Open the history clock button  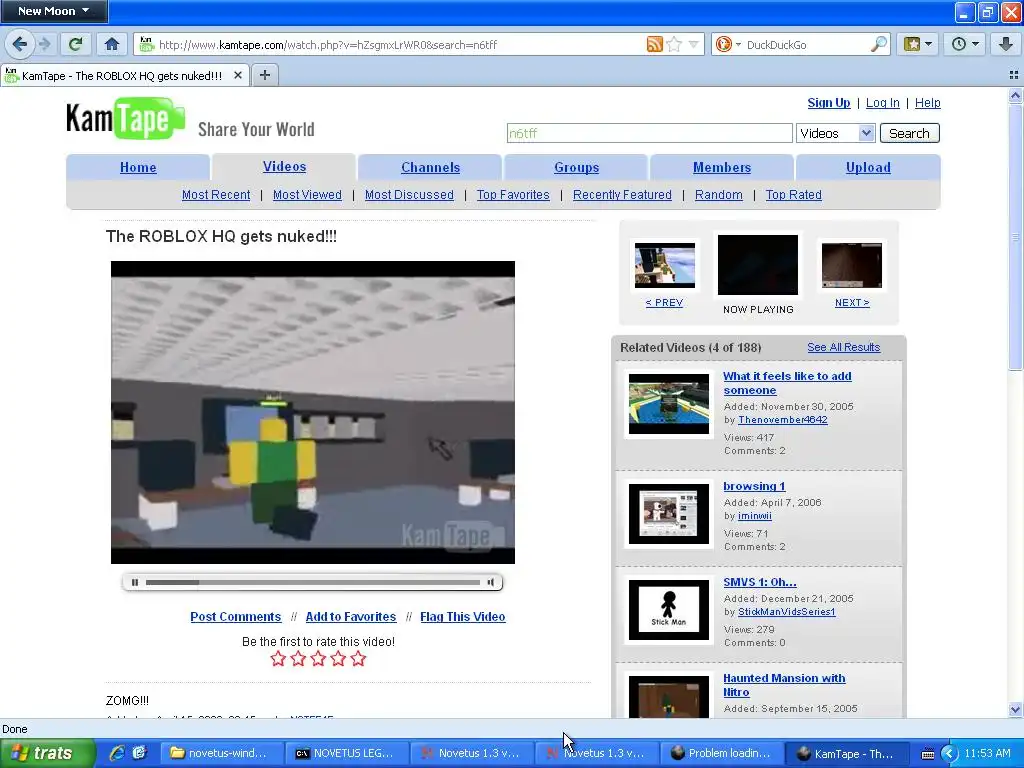(965, 44)
